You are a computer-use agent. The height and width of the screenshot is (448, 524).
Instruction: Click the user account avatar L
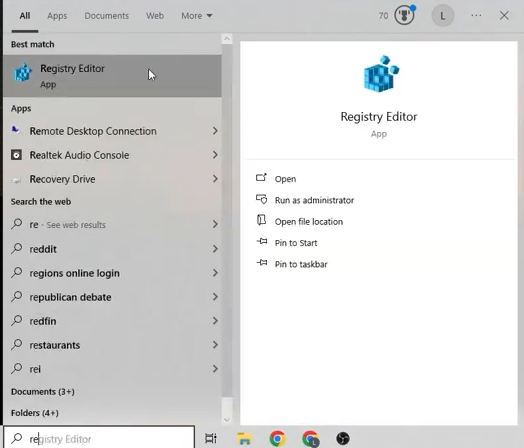pyautogui.click(x=442, y=15)
